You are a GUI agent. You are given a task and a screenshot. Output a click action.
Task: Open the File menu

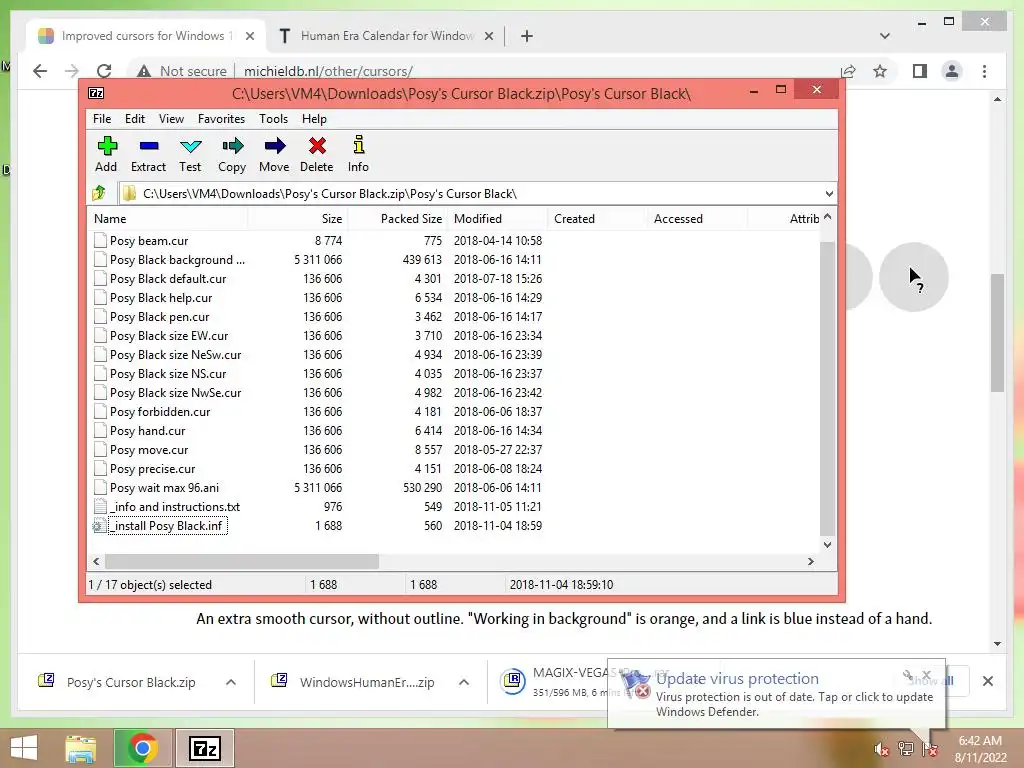pos(102,119)
